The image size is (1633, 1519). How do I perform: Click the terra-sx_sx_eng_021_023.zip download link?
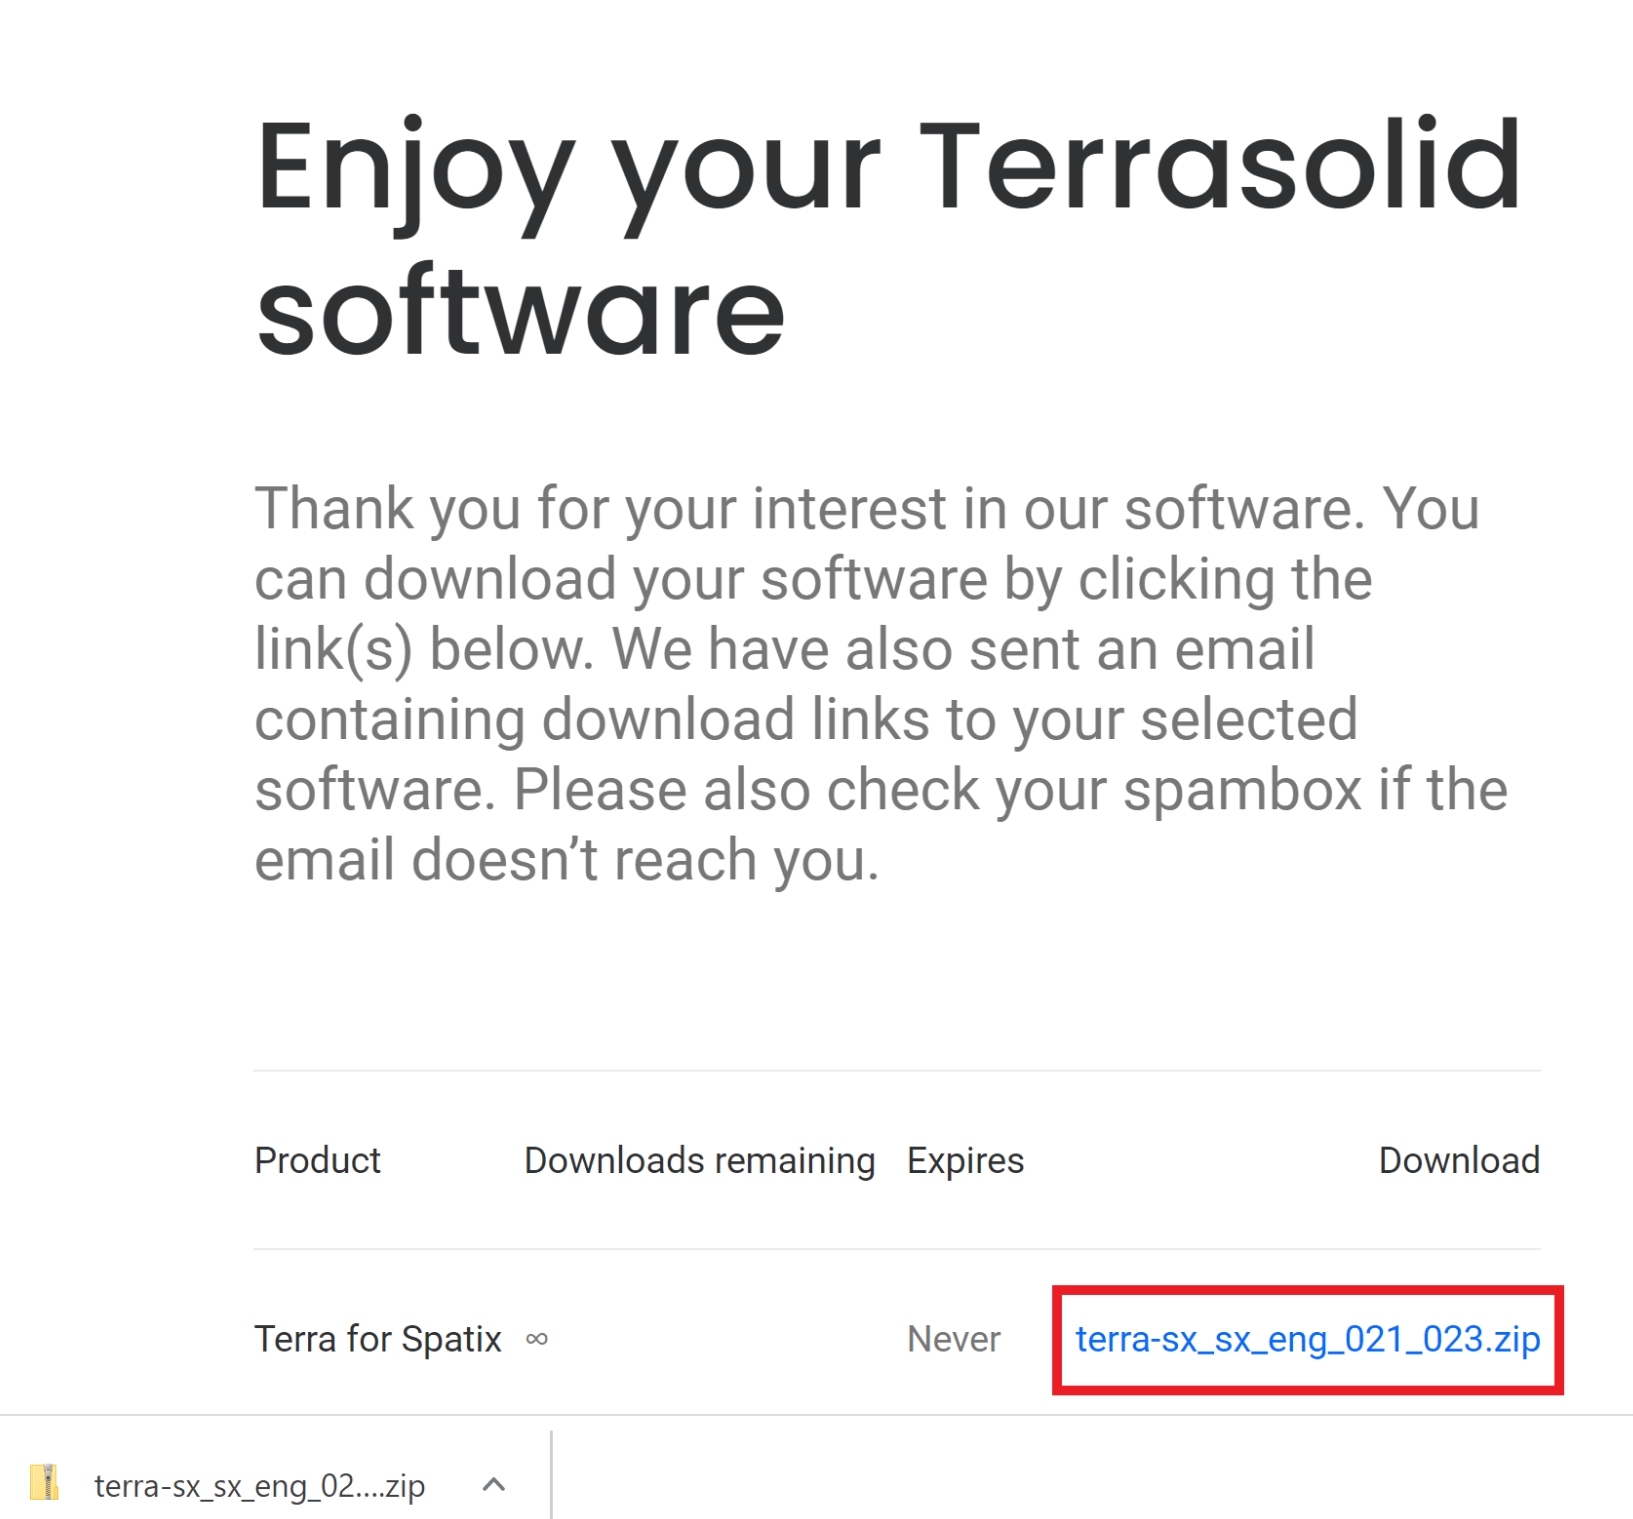point(1306,1339)
